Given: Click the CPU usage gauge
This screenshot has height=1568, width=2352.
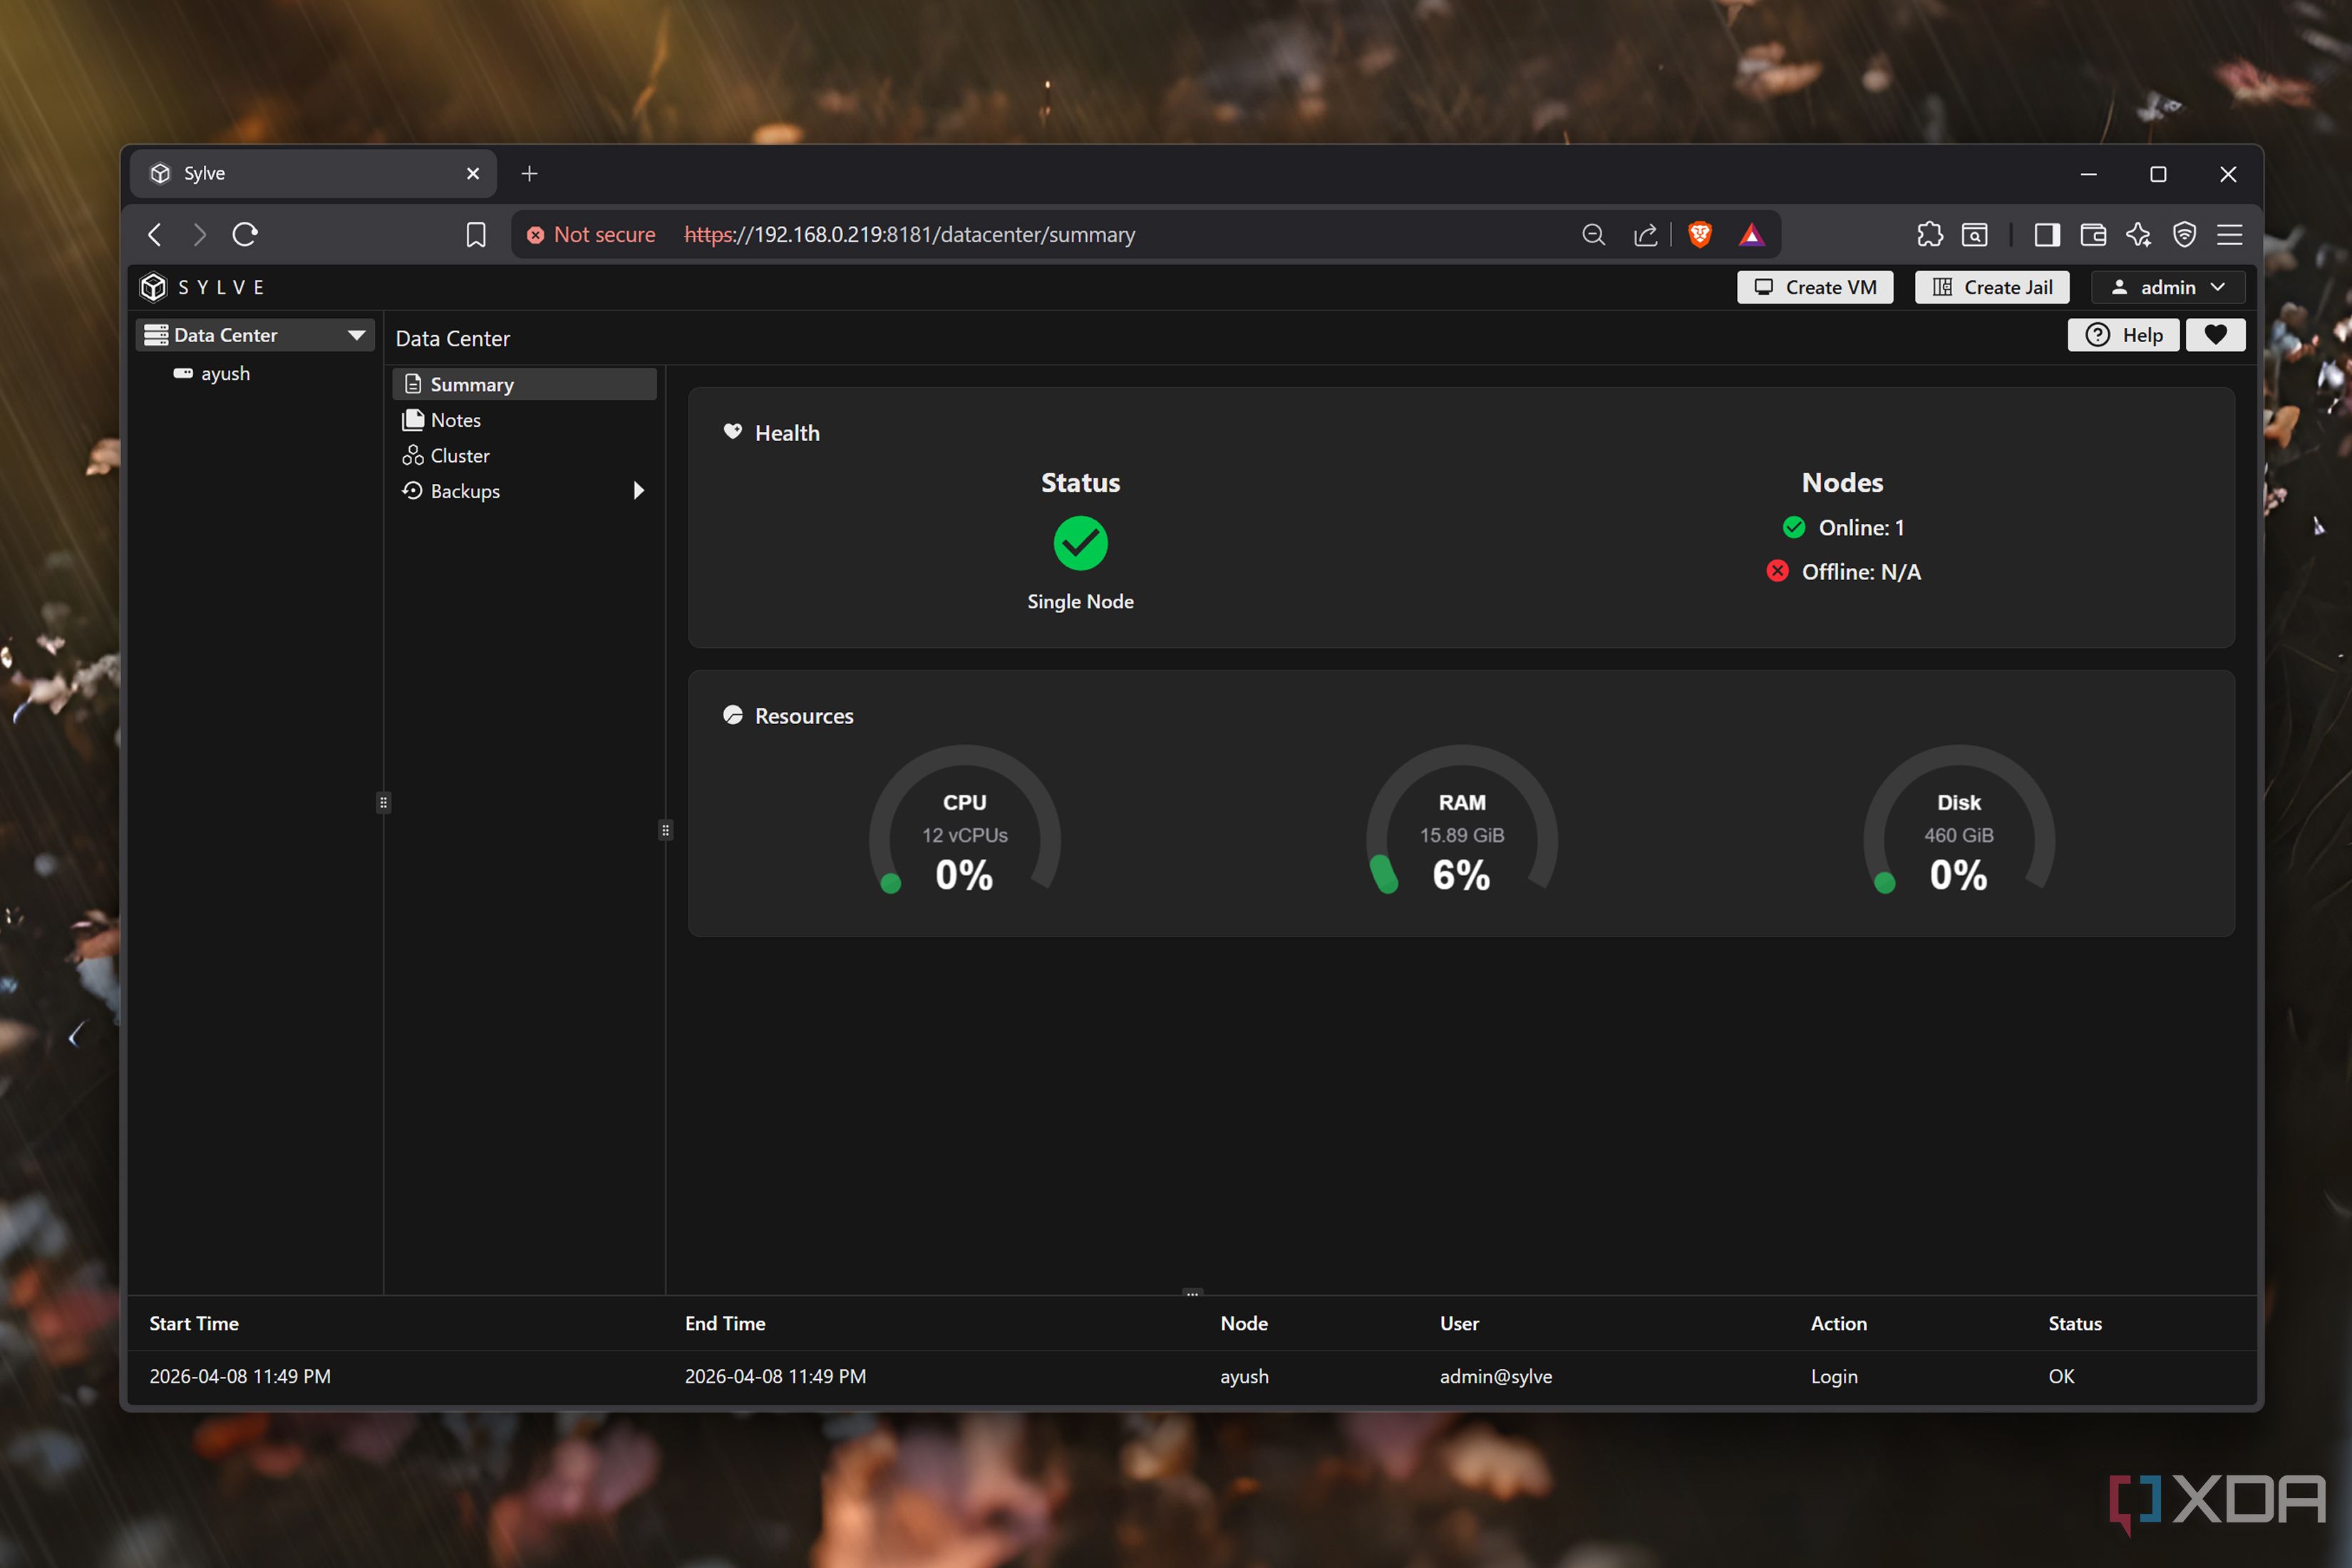Looking at the screenshot, I should pos(964,820).
